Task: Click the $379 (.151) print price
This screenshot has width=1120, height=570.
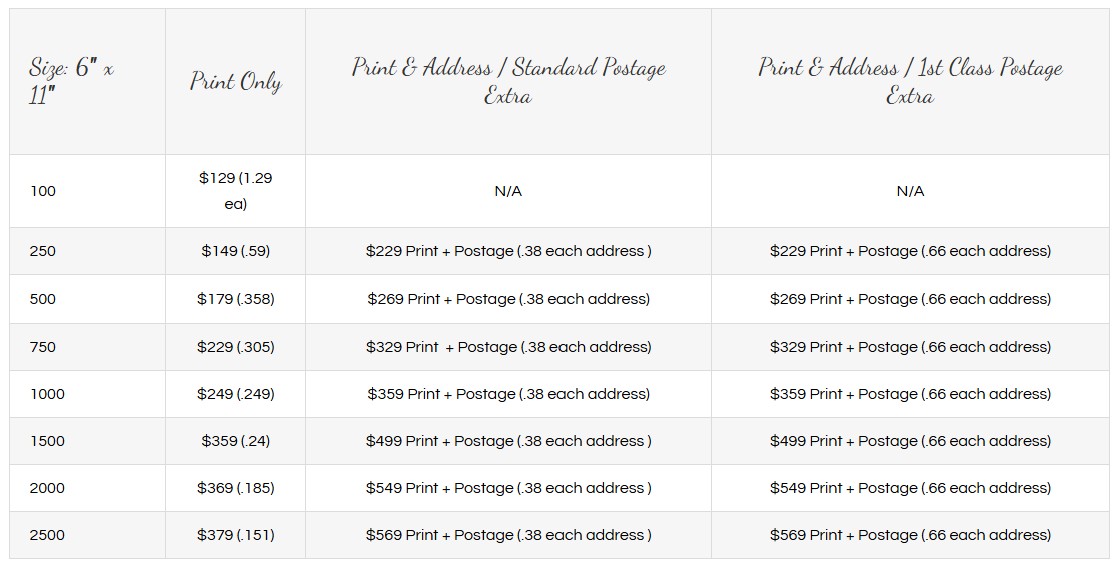Action: point(235,535)
